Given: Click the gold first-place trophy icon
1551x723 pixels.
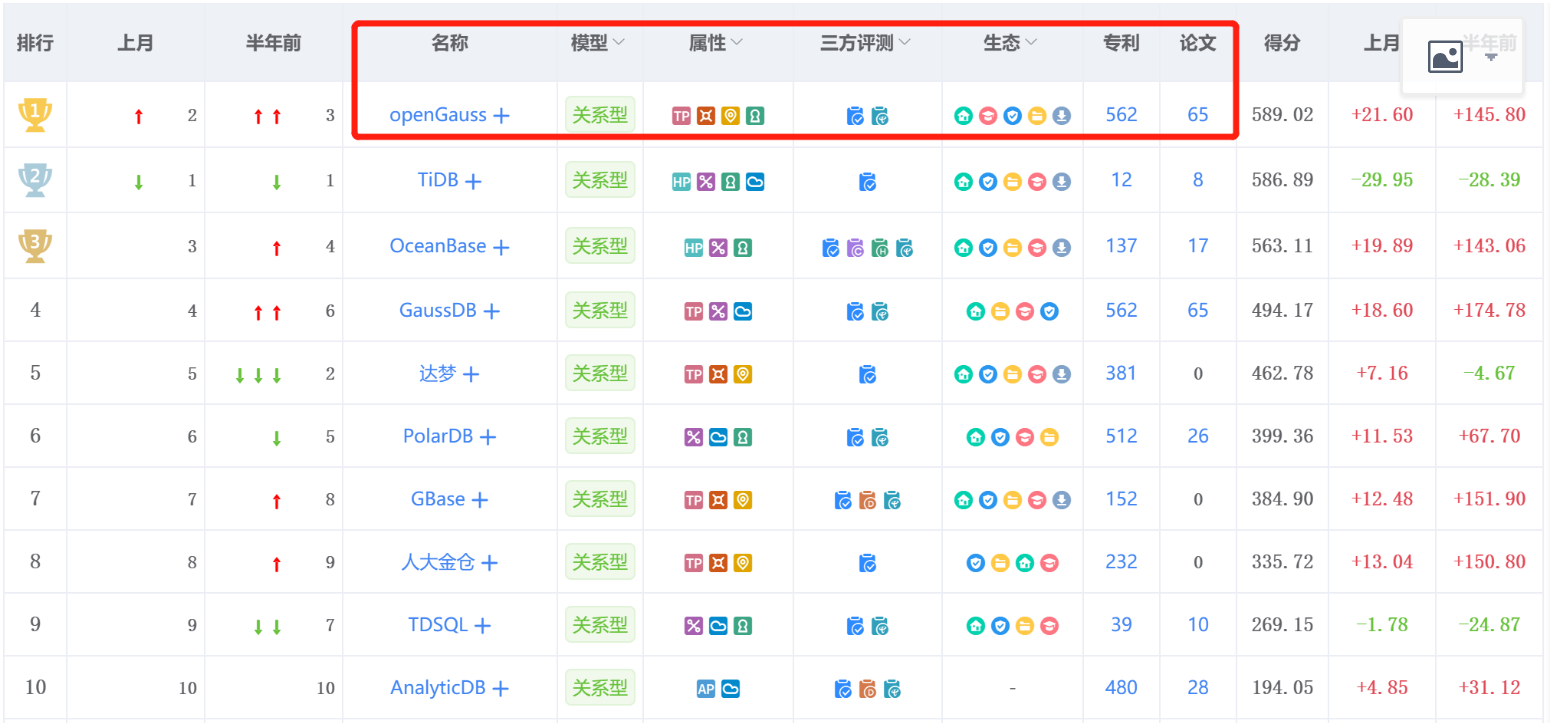Looking at the screenshot, I should tap(35, 115).
